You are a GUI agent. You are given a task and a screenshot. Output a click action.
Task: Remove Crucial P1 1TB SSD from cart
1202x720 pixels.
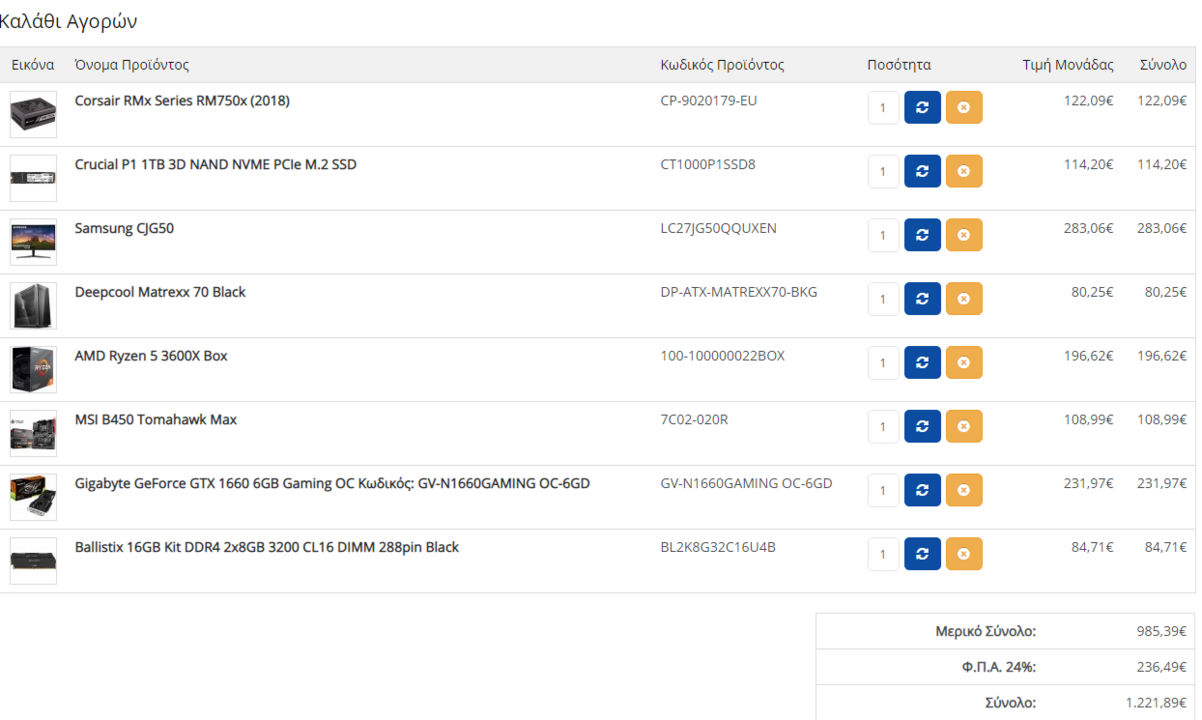[x=964, y=171]
